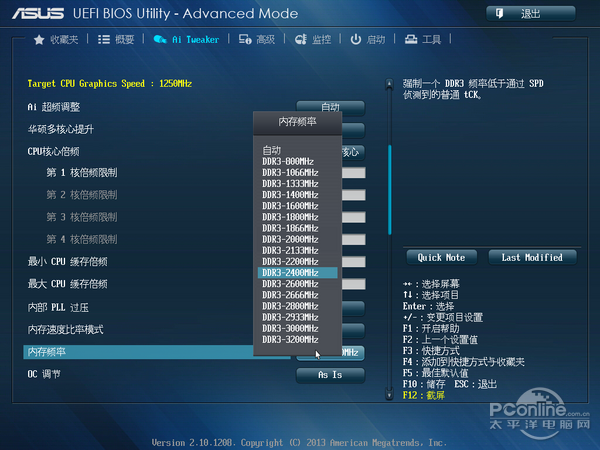
Task: Click the monitoring tab gauge icon
Action: (x=301, y=39)
